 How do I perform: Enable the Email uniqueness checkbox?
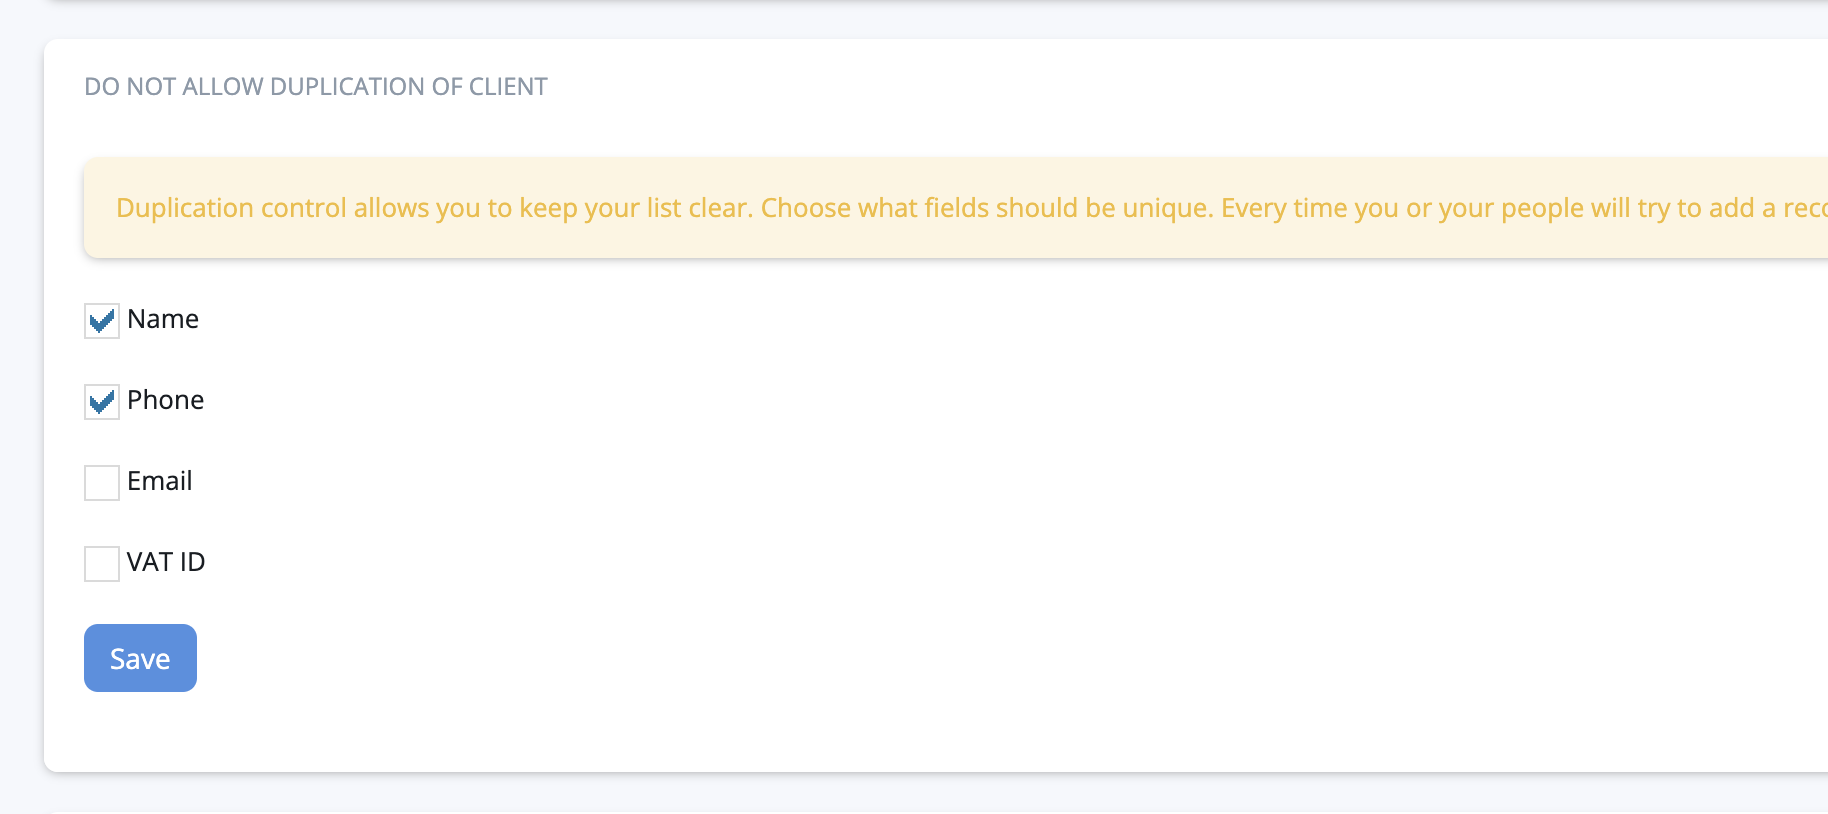pyautogui.click(x=102, y=483)
